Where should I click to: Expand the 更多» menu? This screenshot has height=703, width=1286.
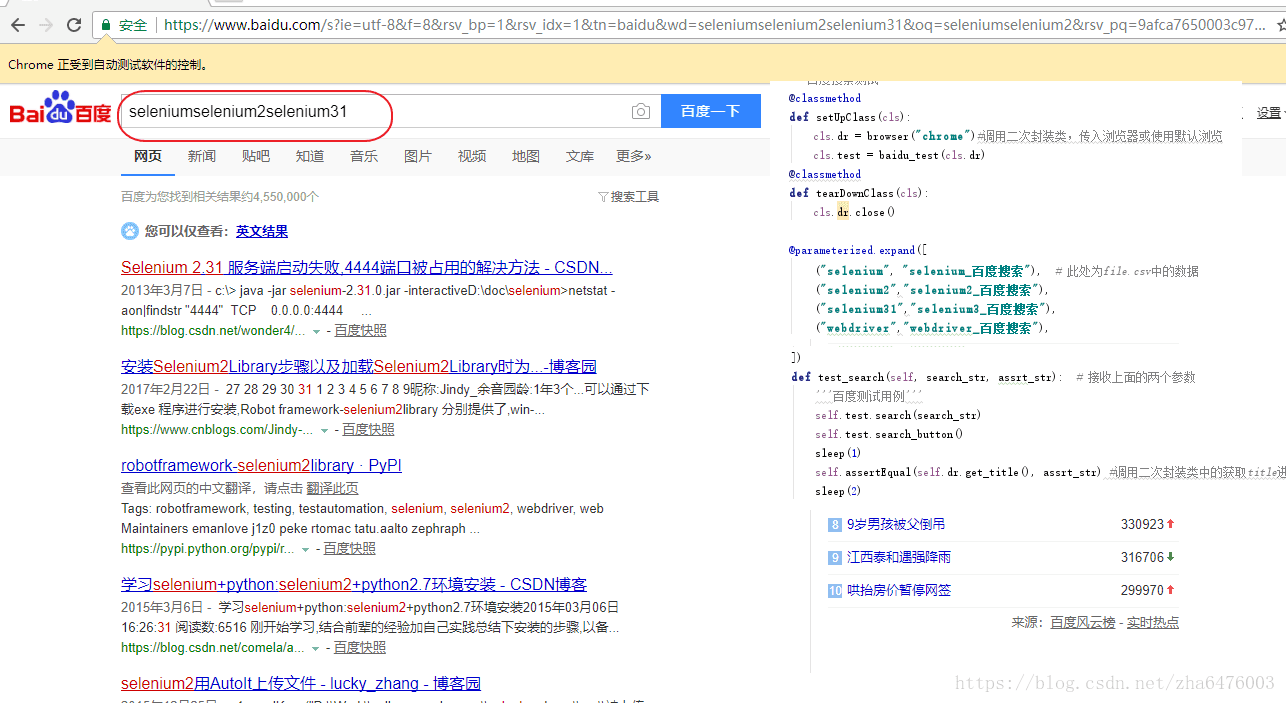(x=634, y=156)
